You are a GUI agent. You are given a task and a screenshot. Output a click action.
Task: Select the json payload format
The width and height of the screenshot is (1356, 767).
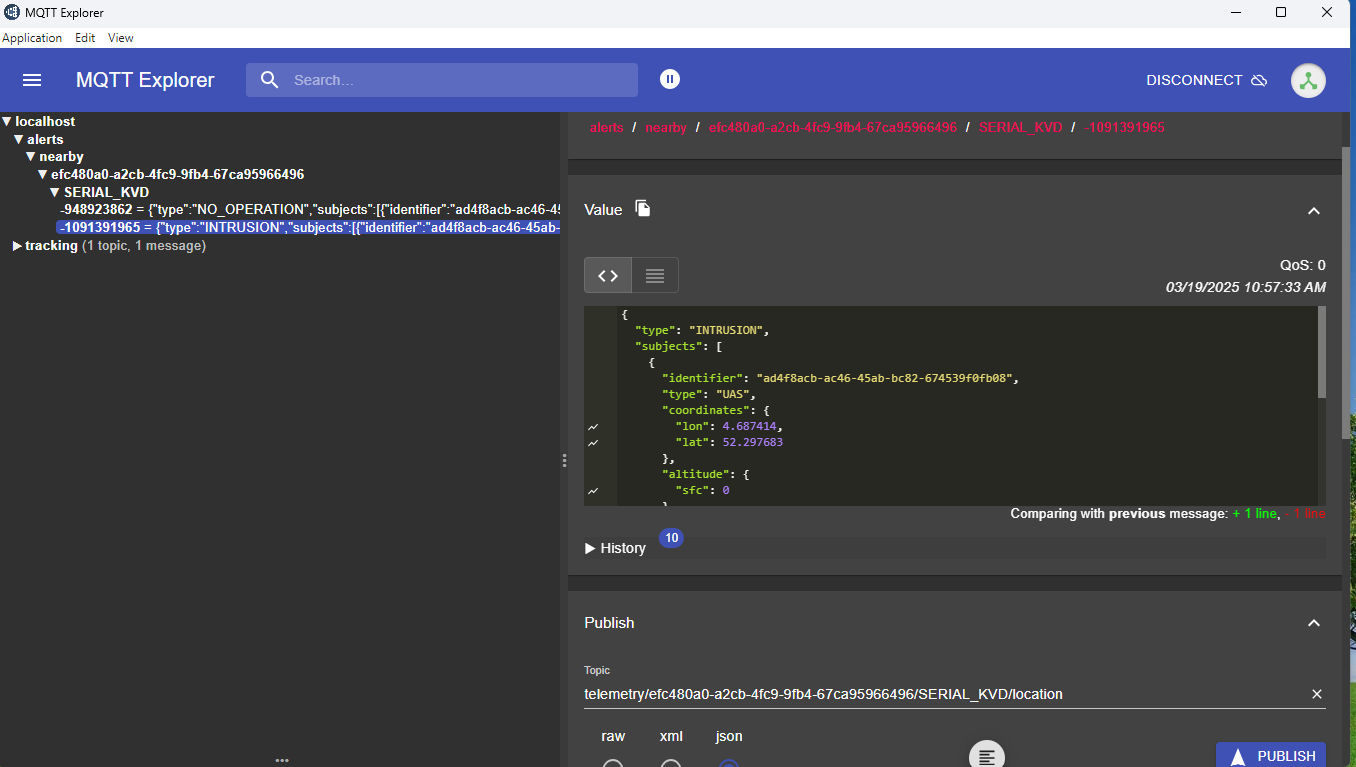click(x=728, y=763)
